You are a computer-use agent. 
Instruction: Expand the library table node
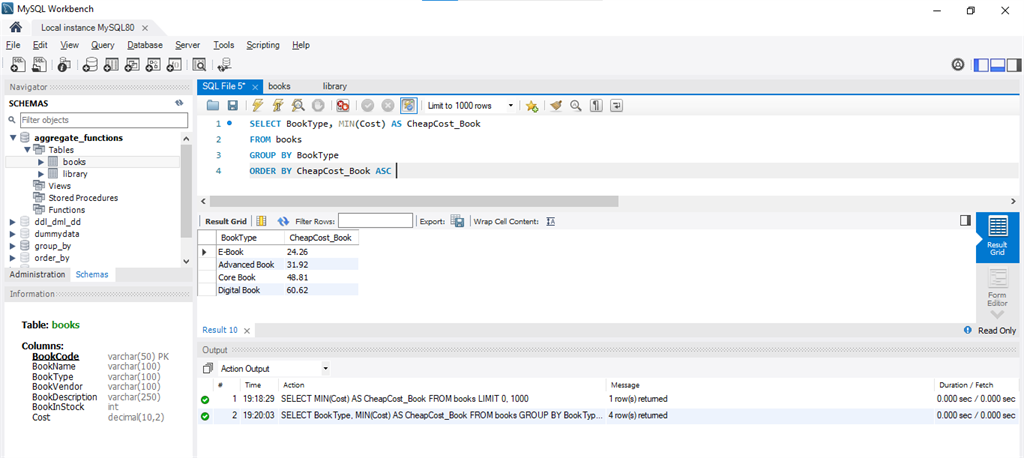click(x=41, y=174)
